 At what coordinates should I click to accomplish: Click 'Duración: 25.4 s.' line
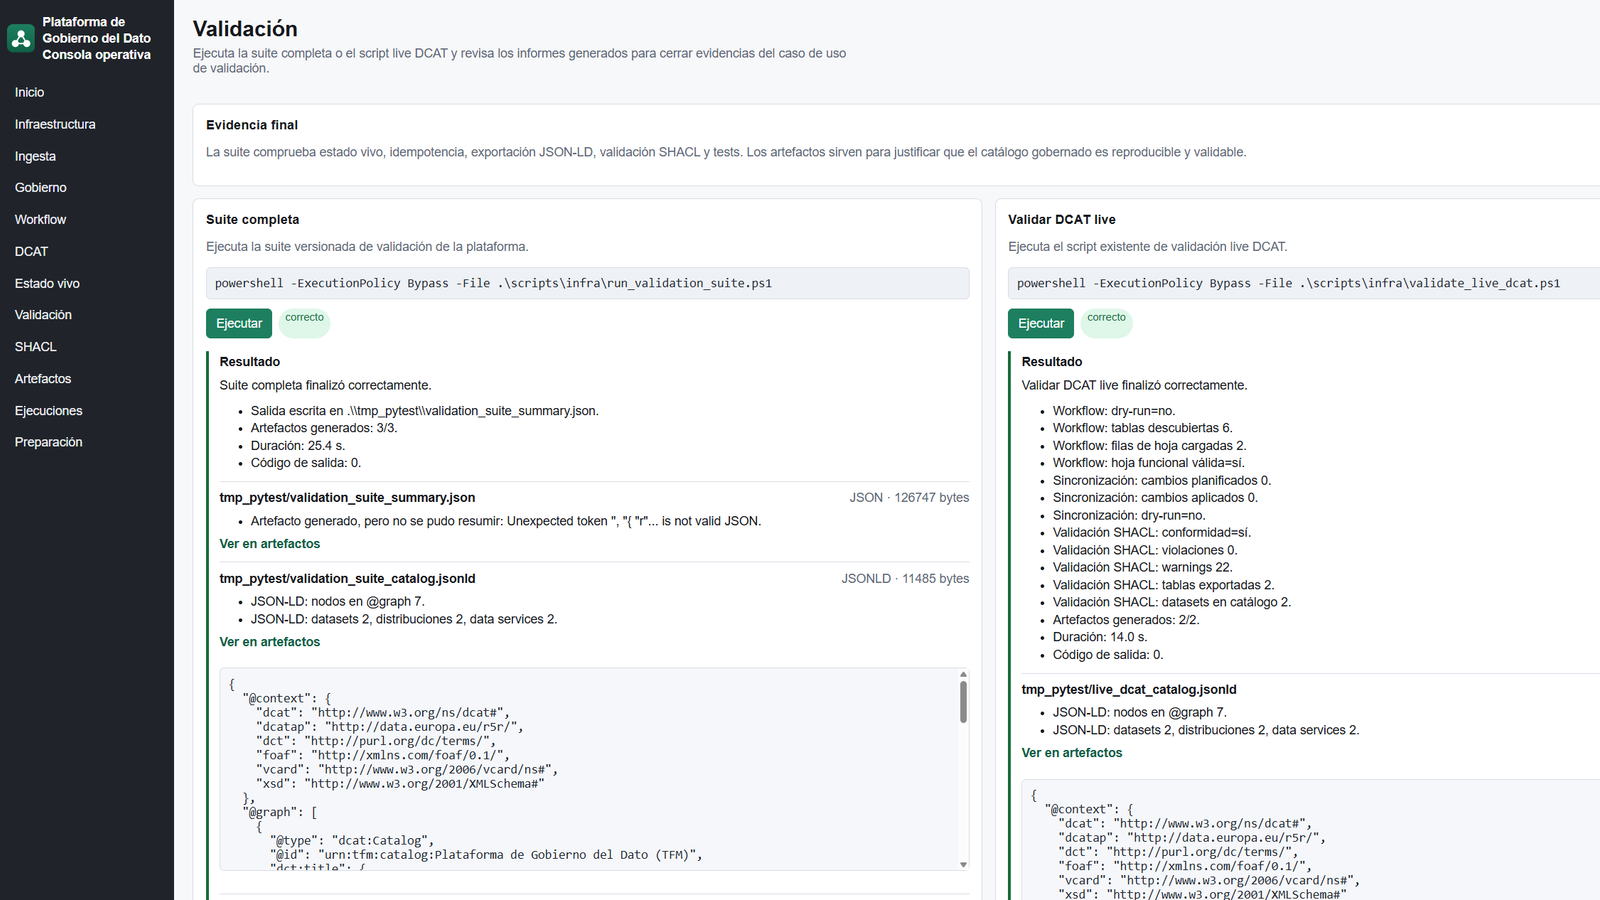click(x=298, y=446)
